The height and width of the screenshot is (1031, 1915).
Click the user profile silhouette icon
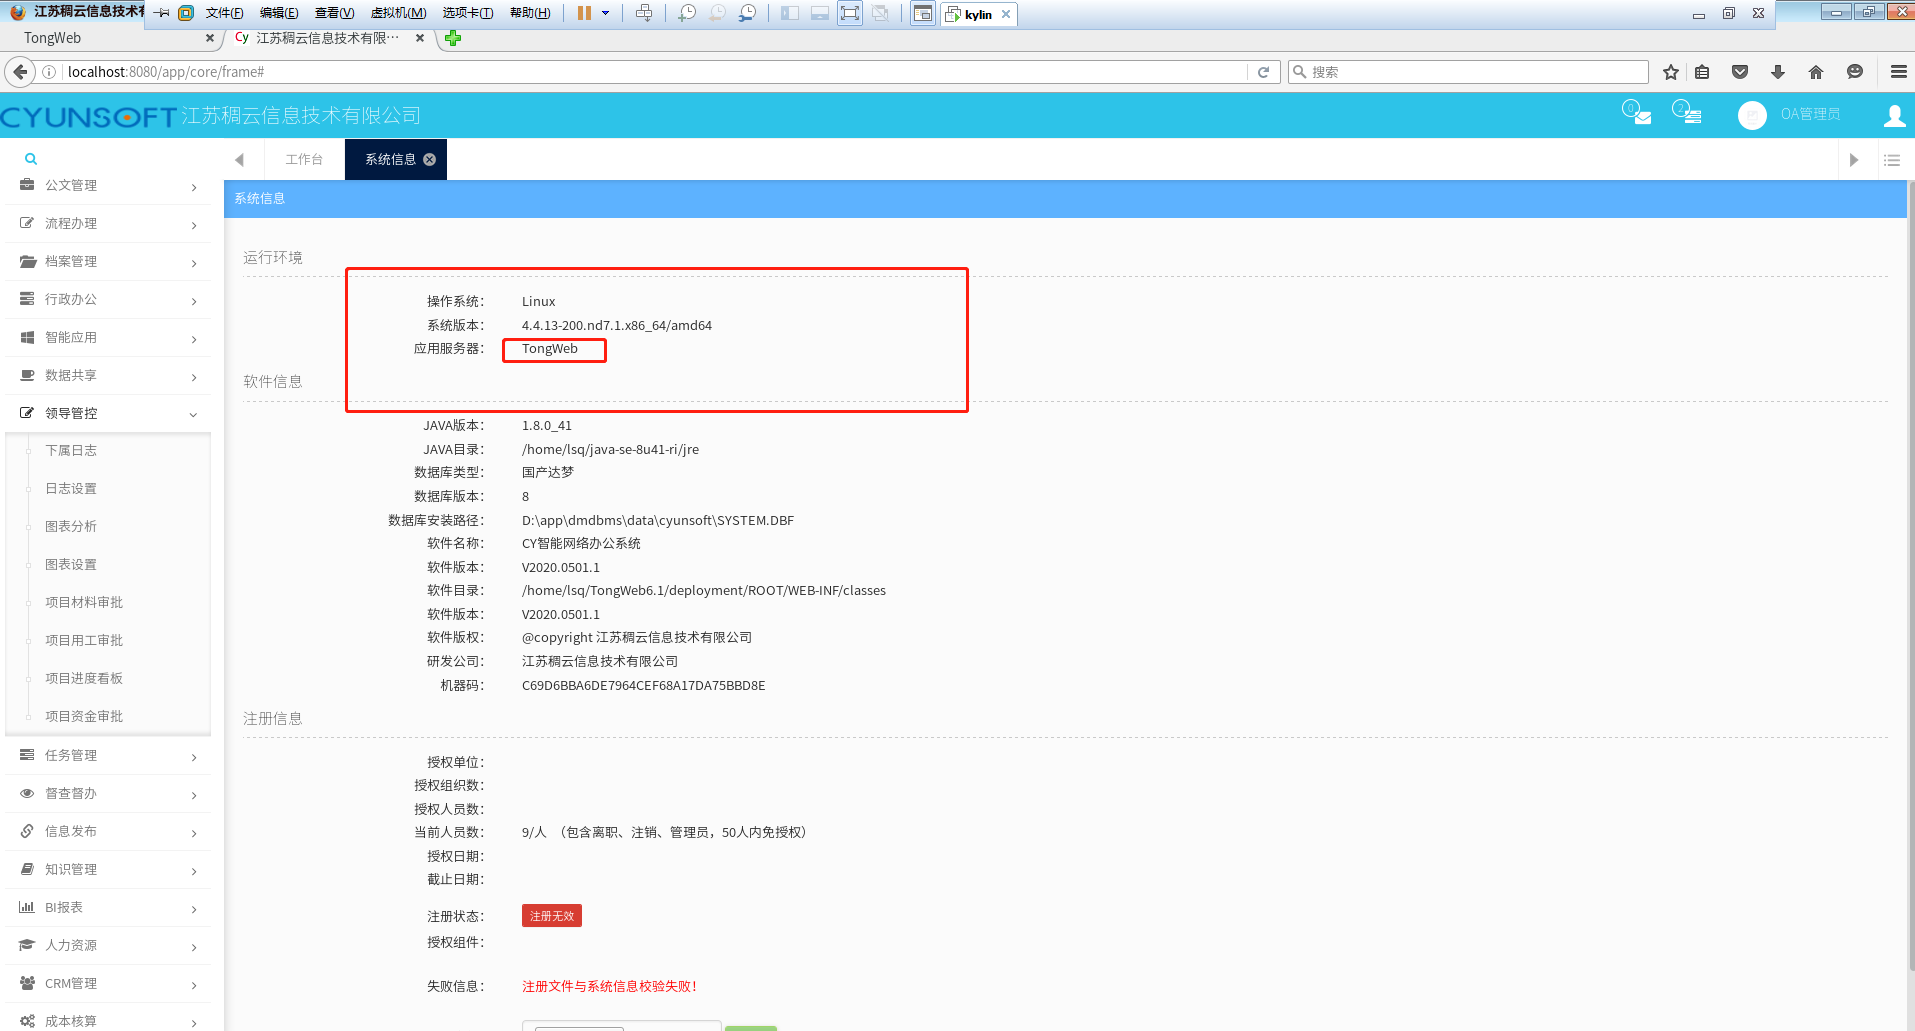pyautogui.click(x=1894, y=116)
